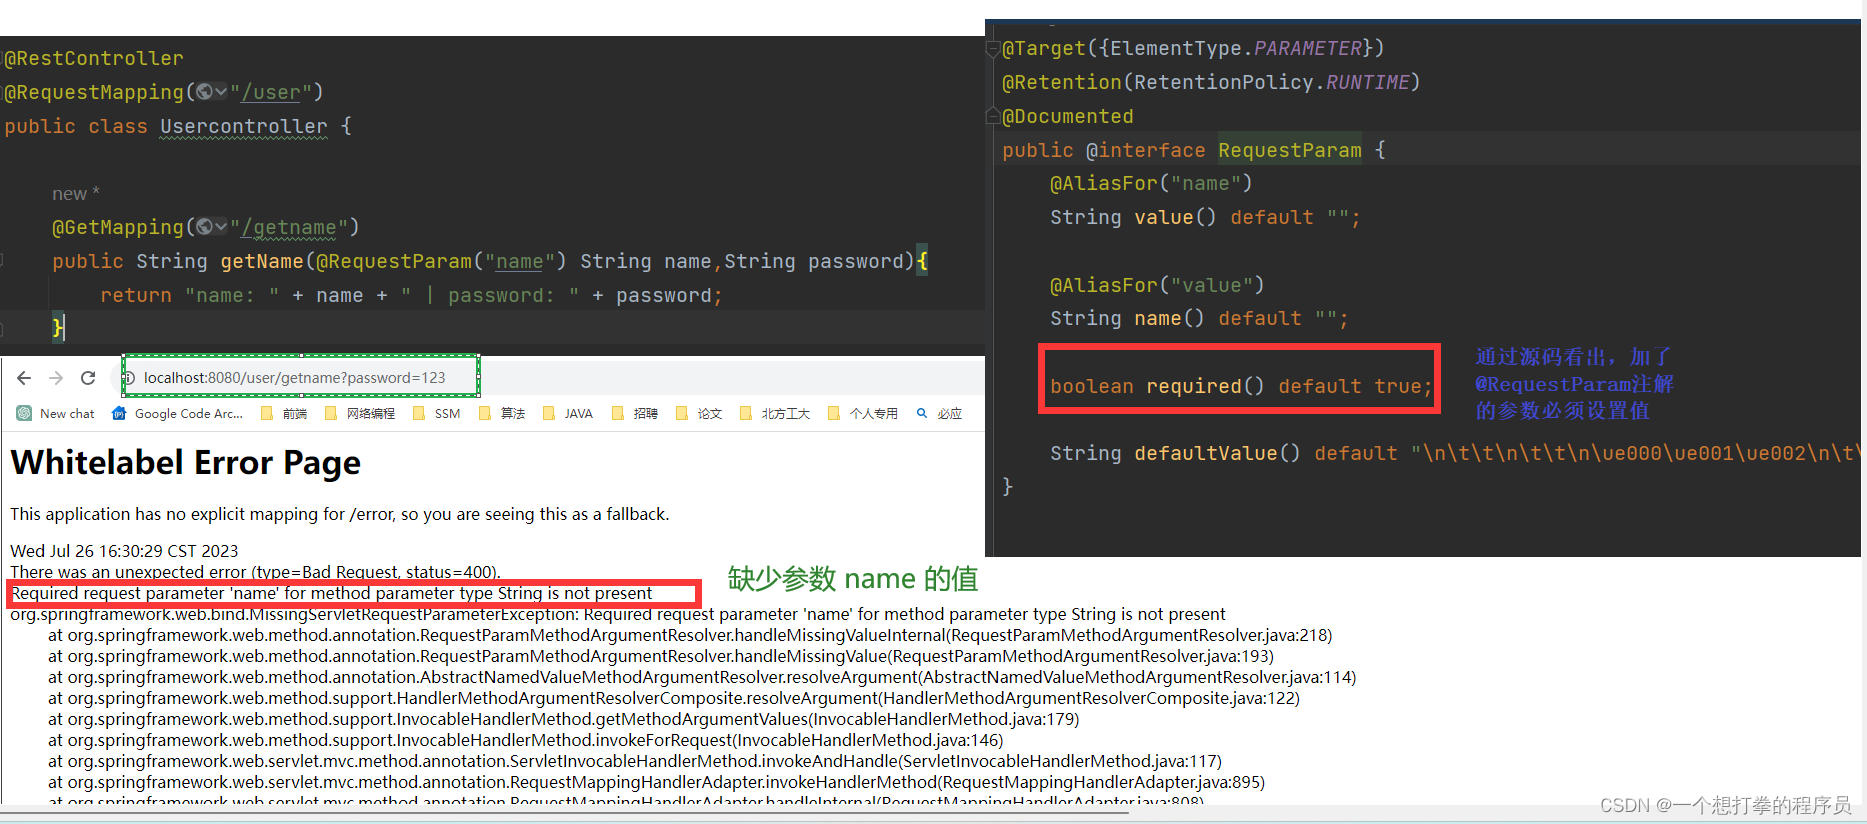This screenshot has height=824, width=1867.
Task: Go forward in the browser
Action: pyautogui.click(x=56, y=378)
